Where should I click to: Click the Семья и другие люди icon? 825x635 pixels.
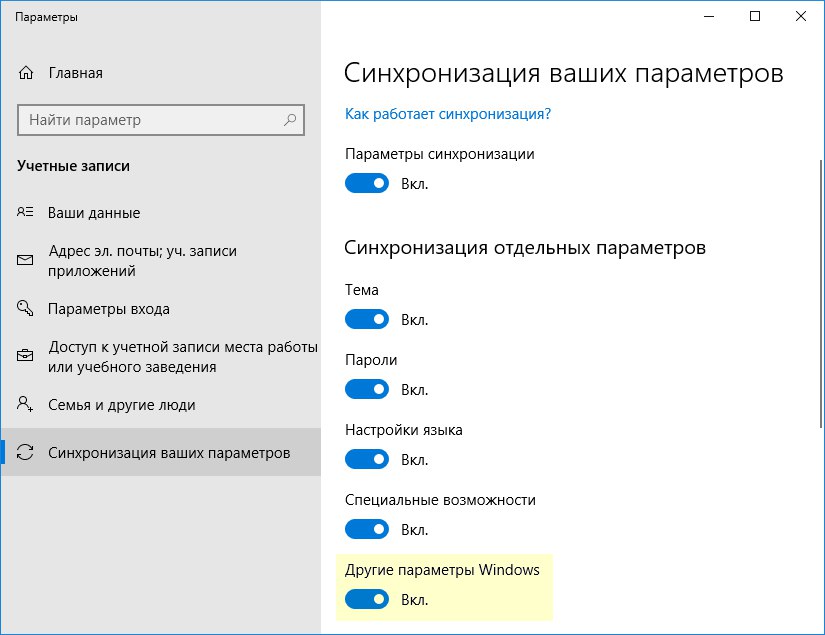[x=25, y=404]
